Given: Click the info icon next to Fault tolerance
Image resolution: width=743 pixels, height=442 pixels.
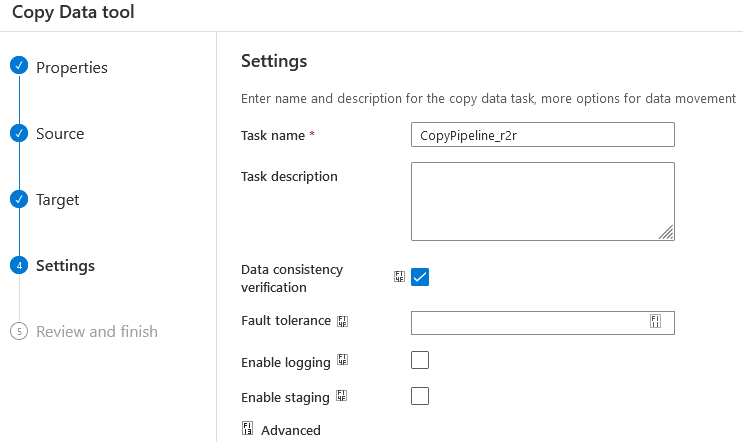Looking at the screenshot, I should coord(343,321).
